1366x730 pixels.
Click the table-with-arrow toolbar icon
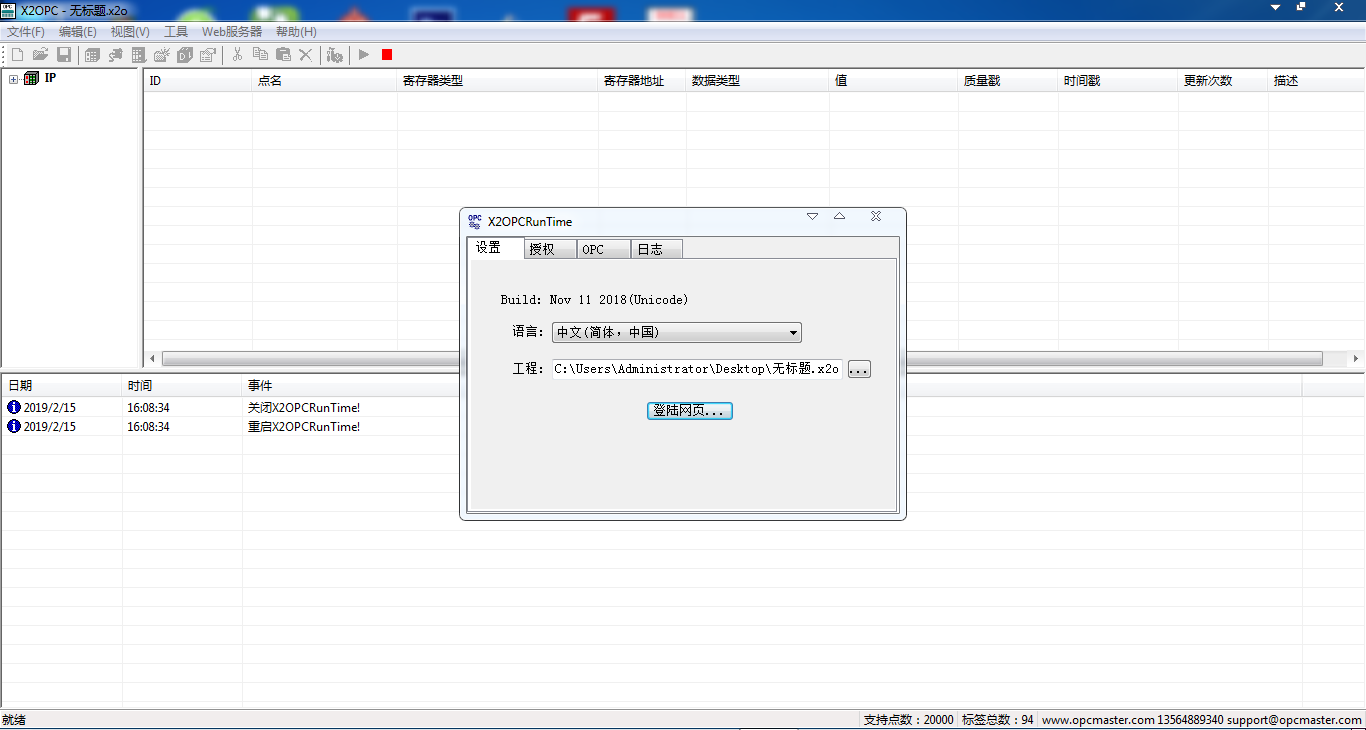point(139,55)
